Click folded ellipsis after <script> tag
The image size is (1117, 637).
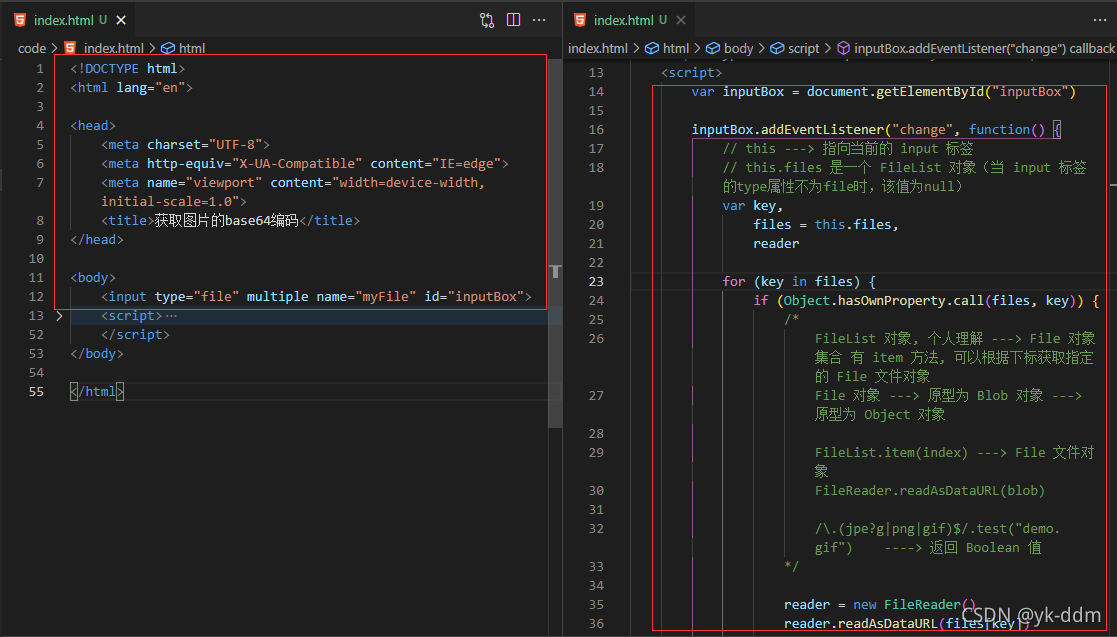171,316
